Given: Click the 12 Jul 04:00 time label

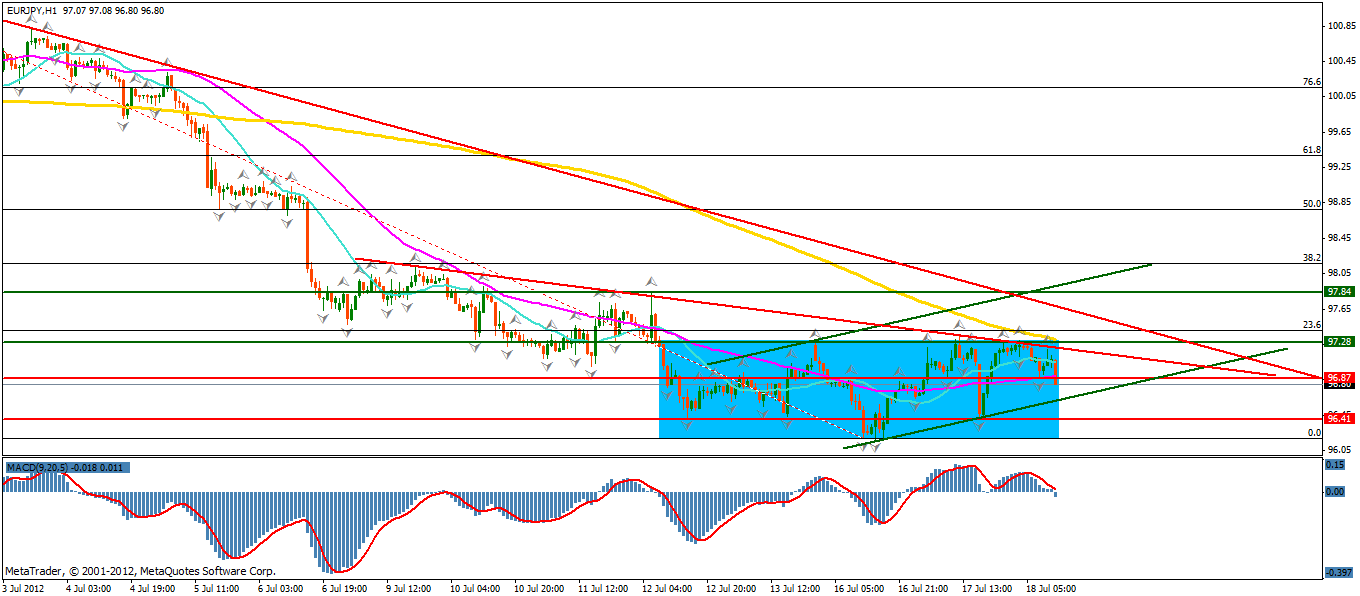Looking at the screenshot, I should (667, 588).
